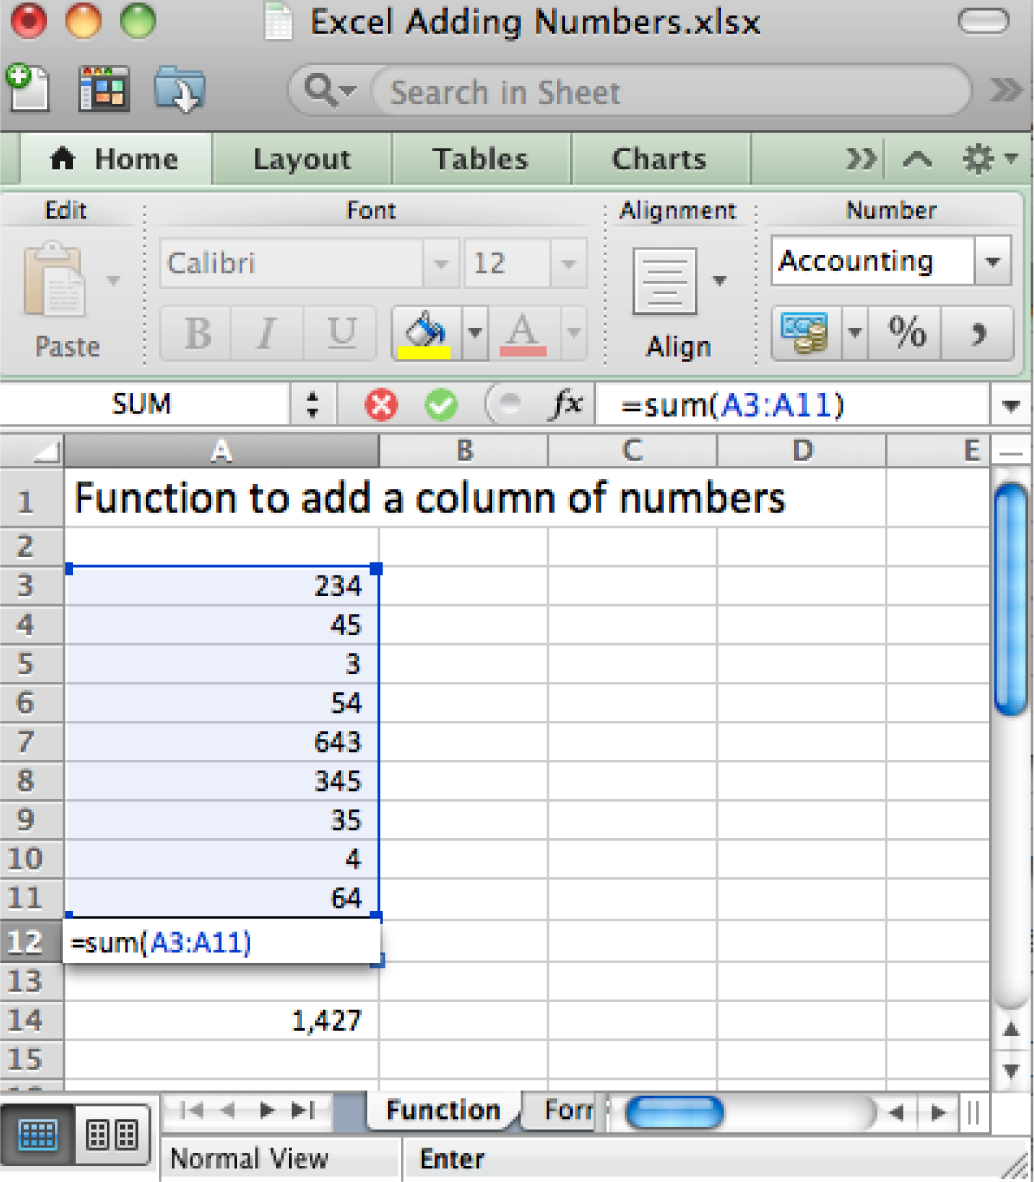Click the new workbook icon
The image size is (1034, 1182).
pyautogui.click(x=27, y=88)
